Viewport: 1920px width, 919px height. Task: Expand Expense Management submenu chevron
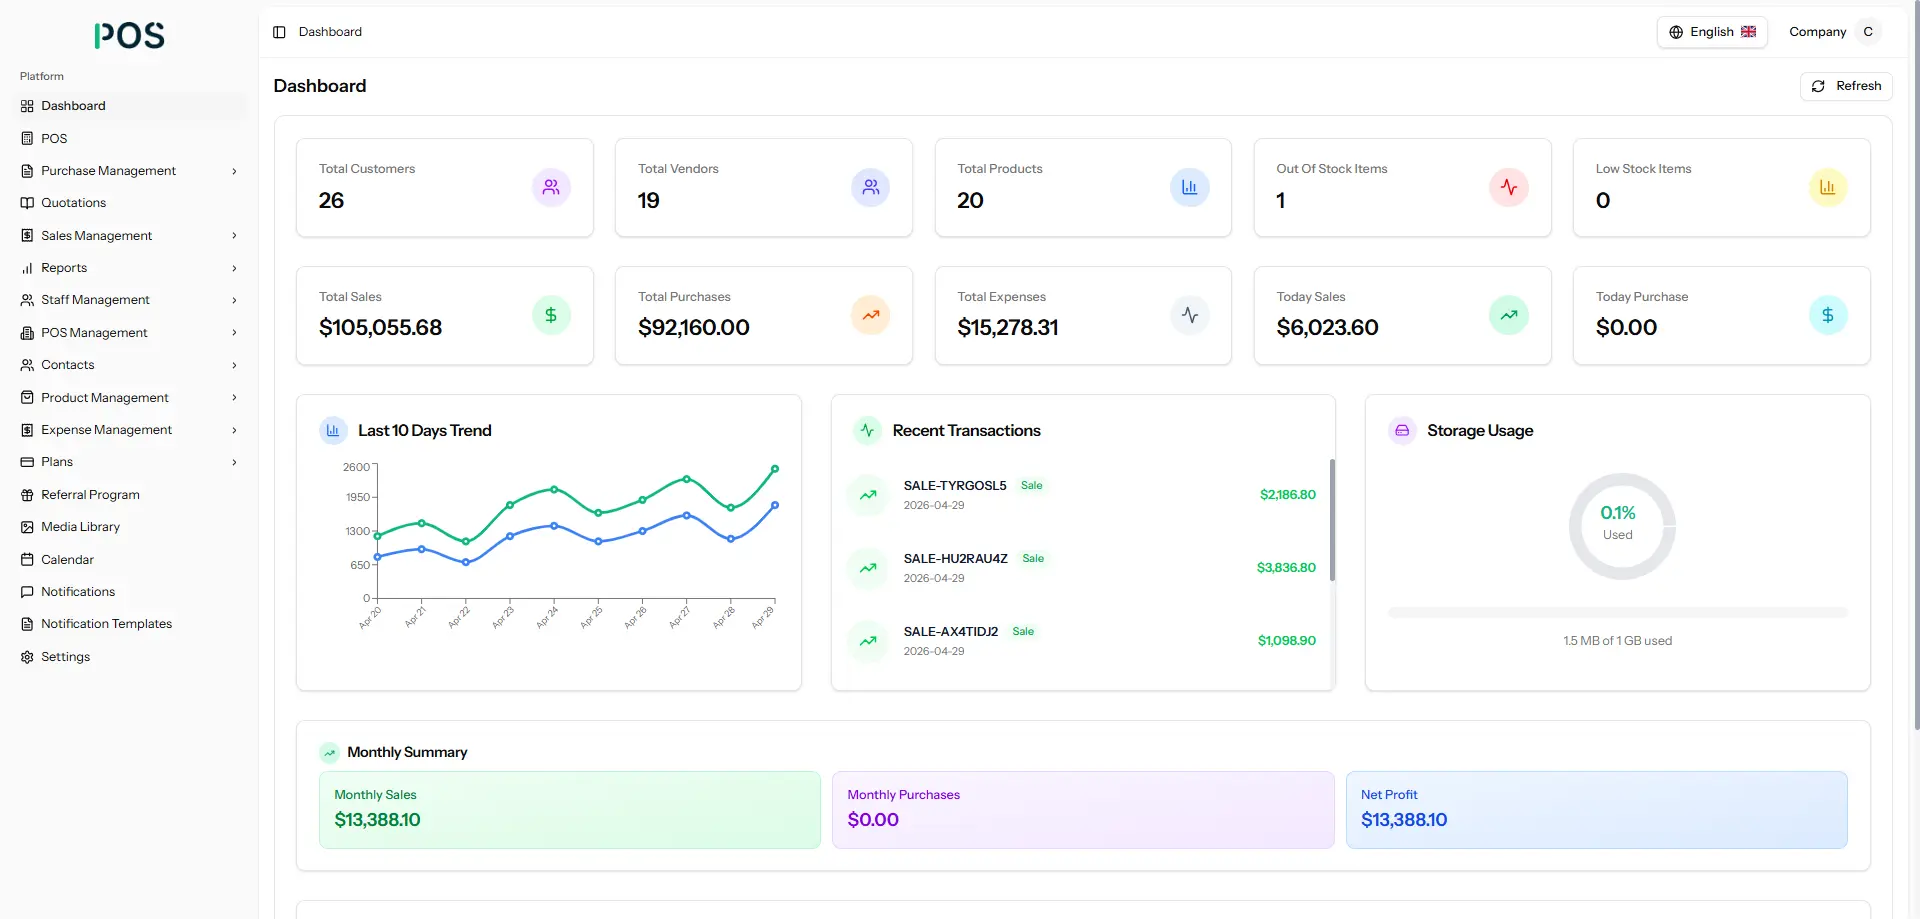(235, 430)
